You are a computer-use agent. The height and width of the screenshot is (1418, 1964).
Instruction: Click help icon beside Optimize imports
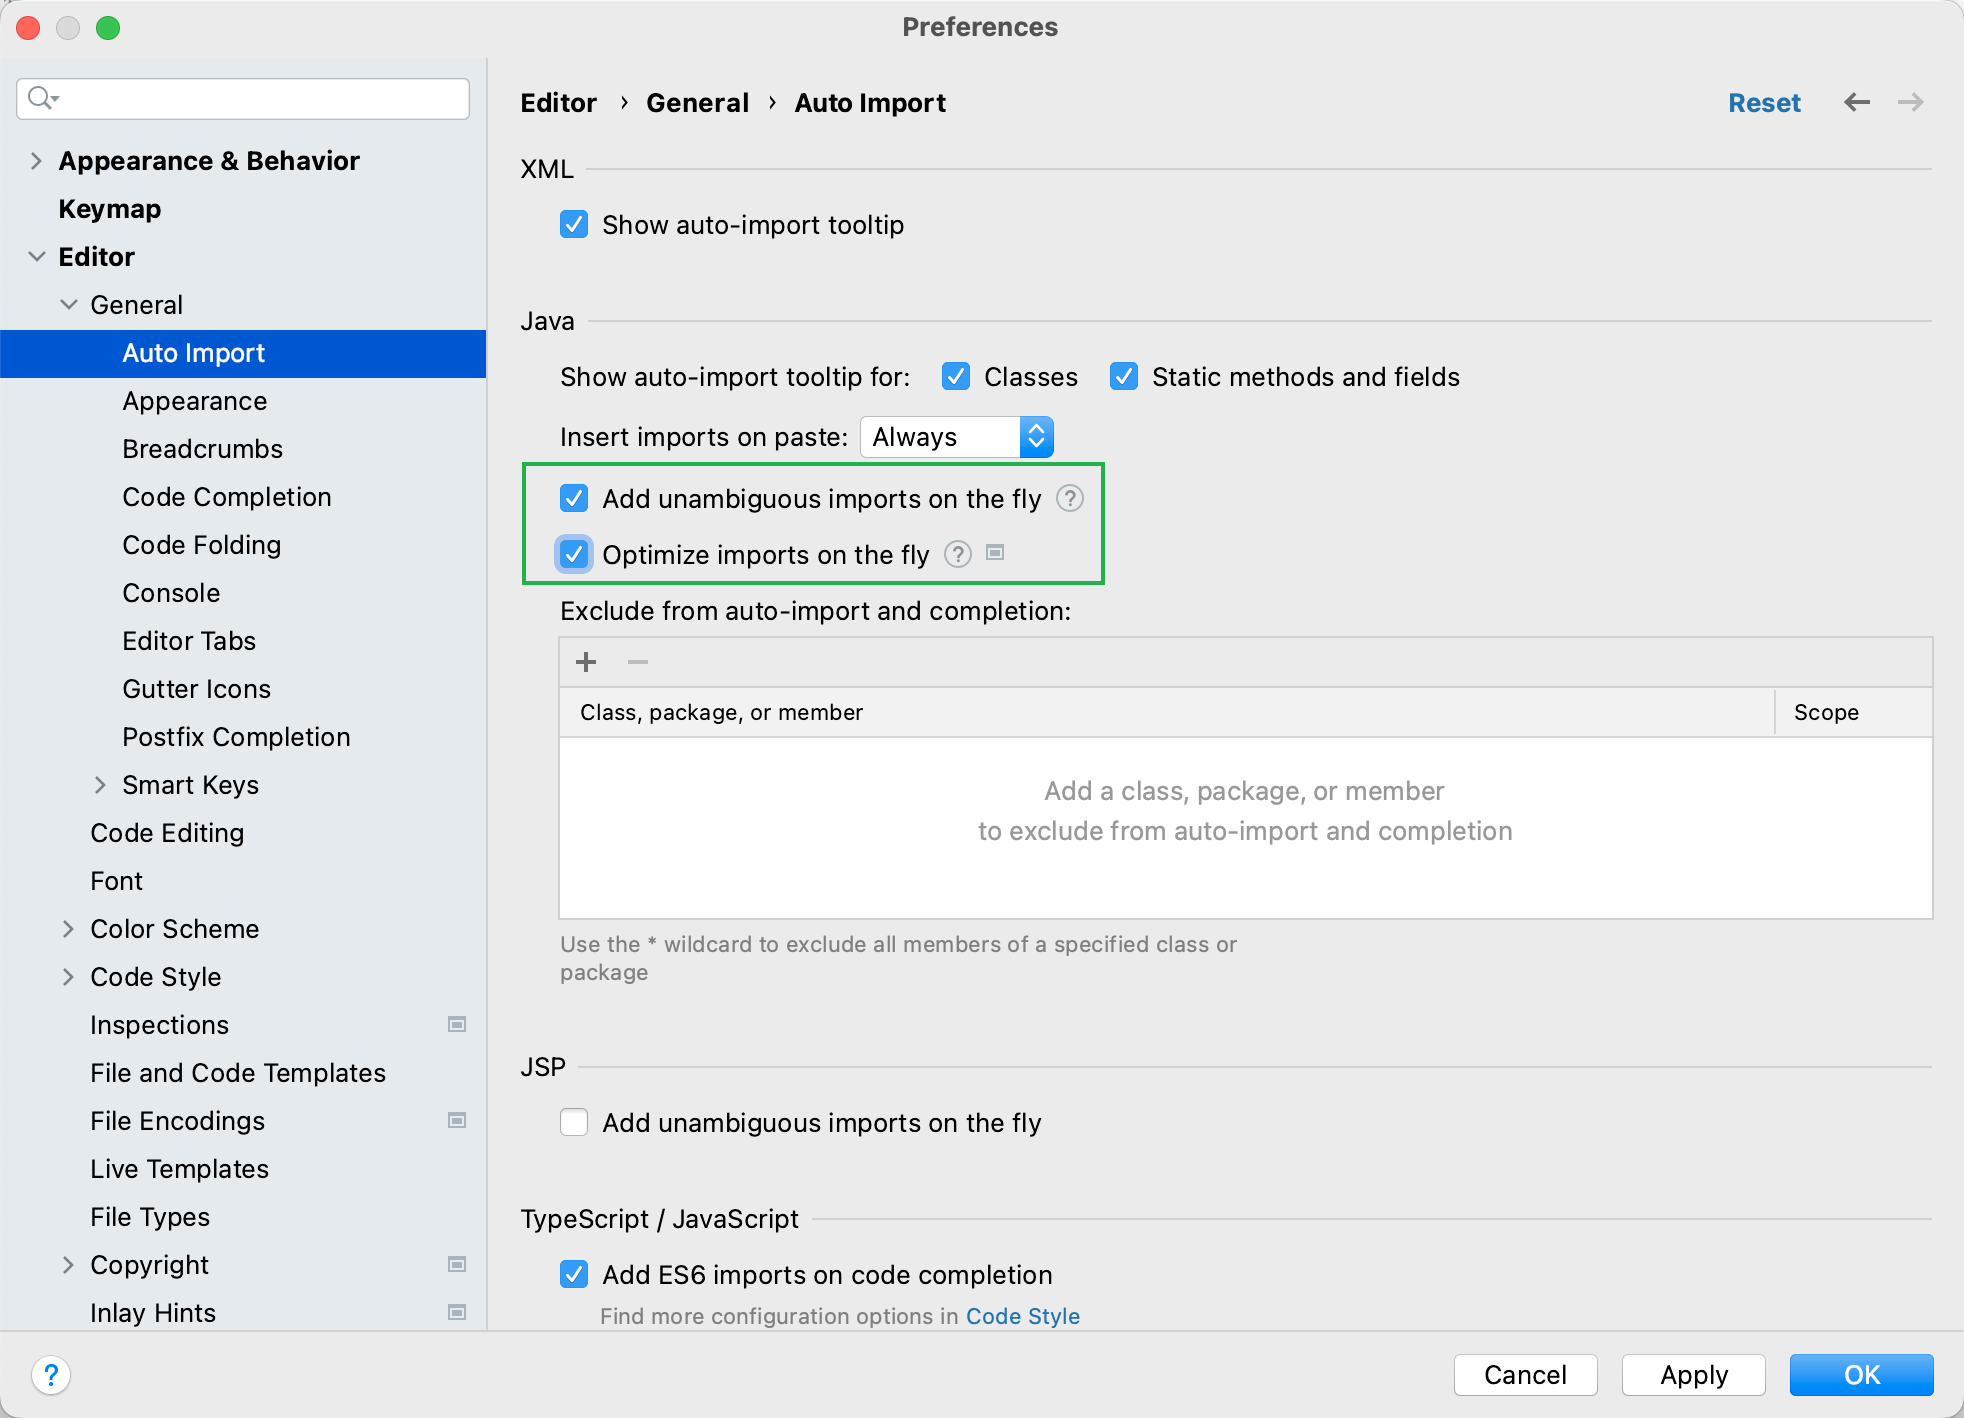957,554
